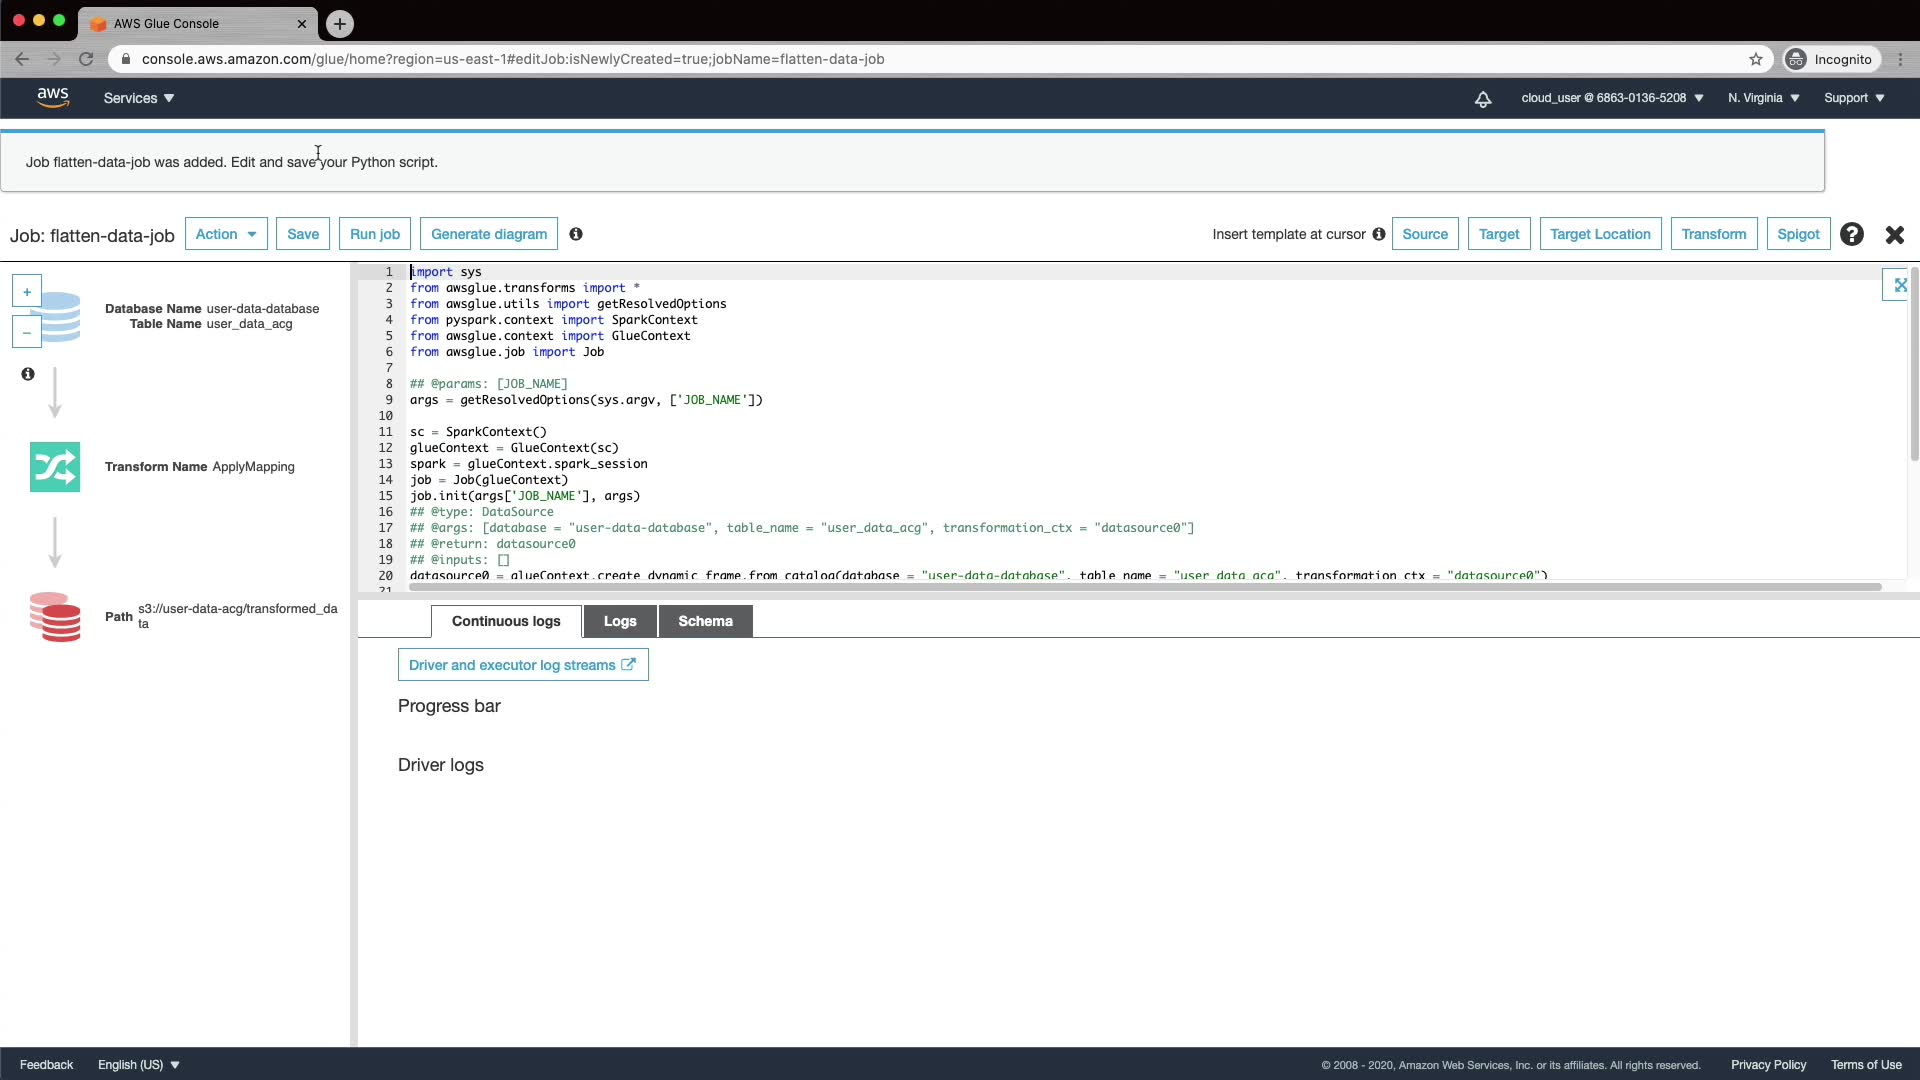This screenshot has height=1080, width=1920.
Task: Switch to the Schema tab
Action: coord(705,621)
